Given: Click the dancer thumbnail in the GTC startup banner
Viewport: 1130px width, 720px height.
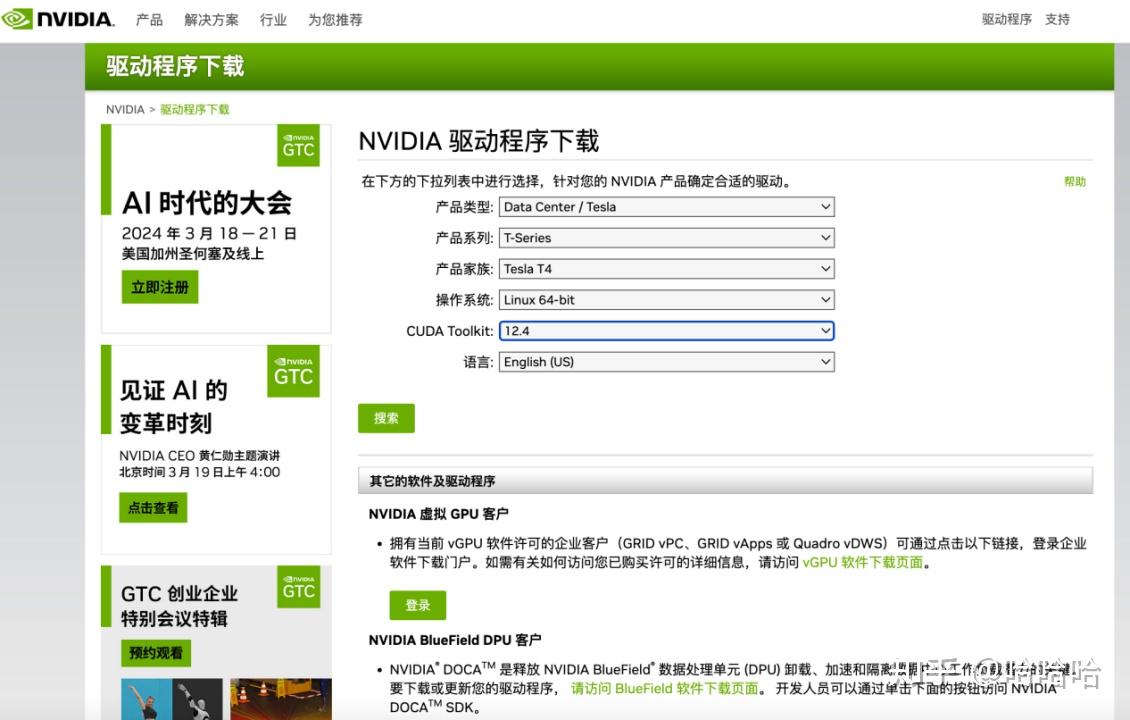Looking at the screenshot, I should coord(172,699).
